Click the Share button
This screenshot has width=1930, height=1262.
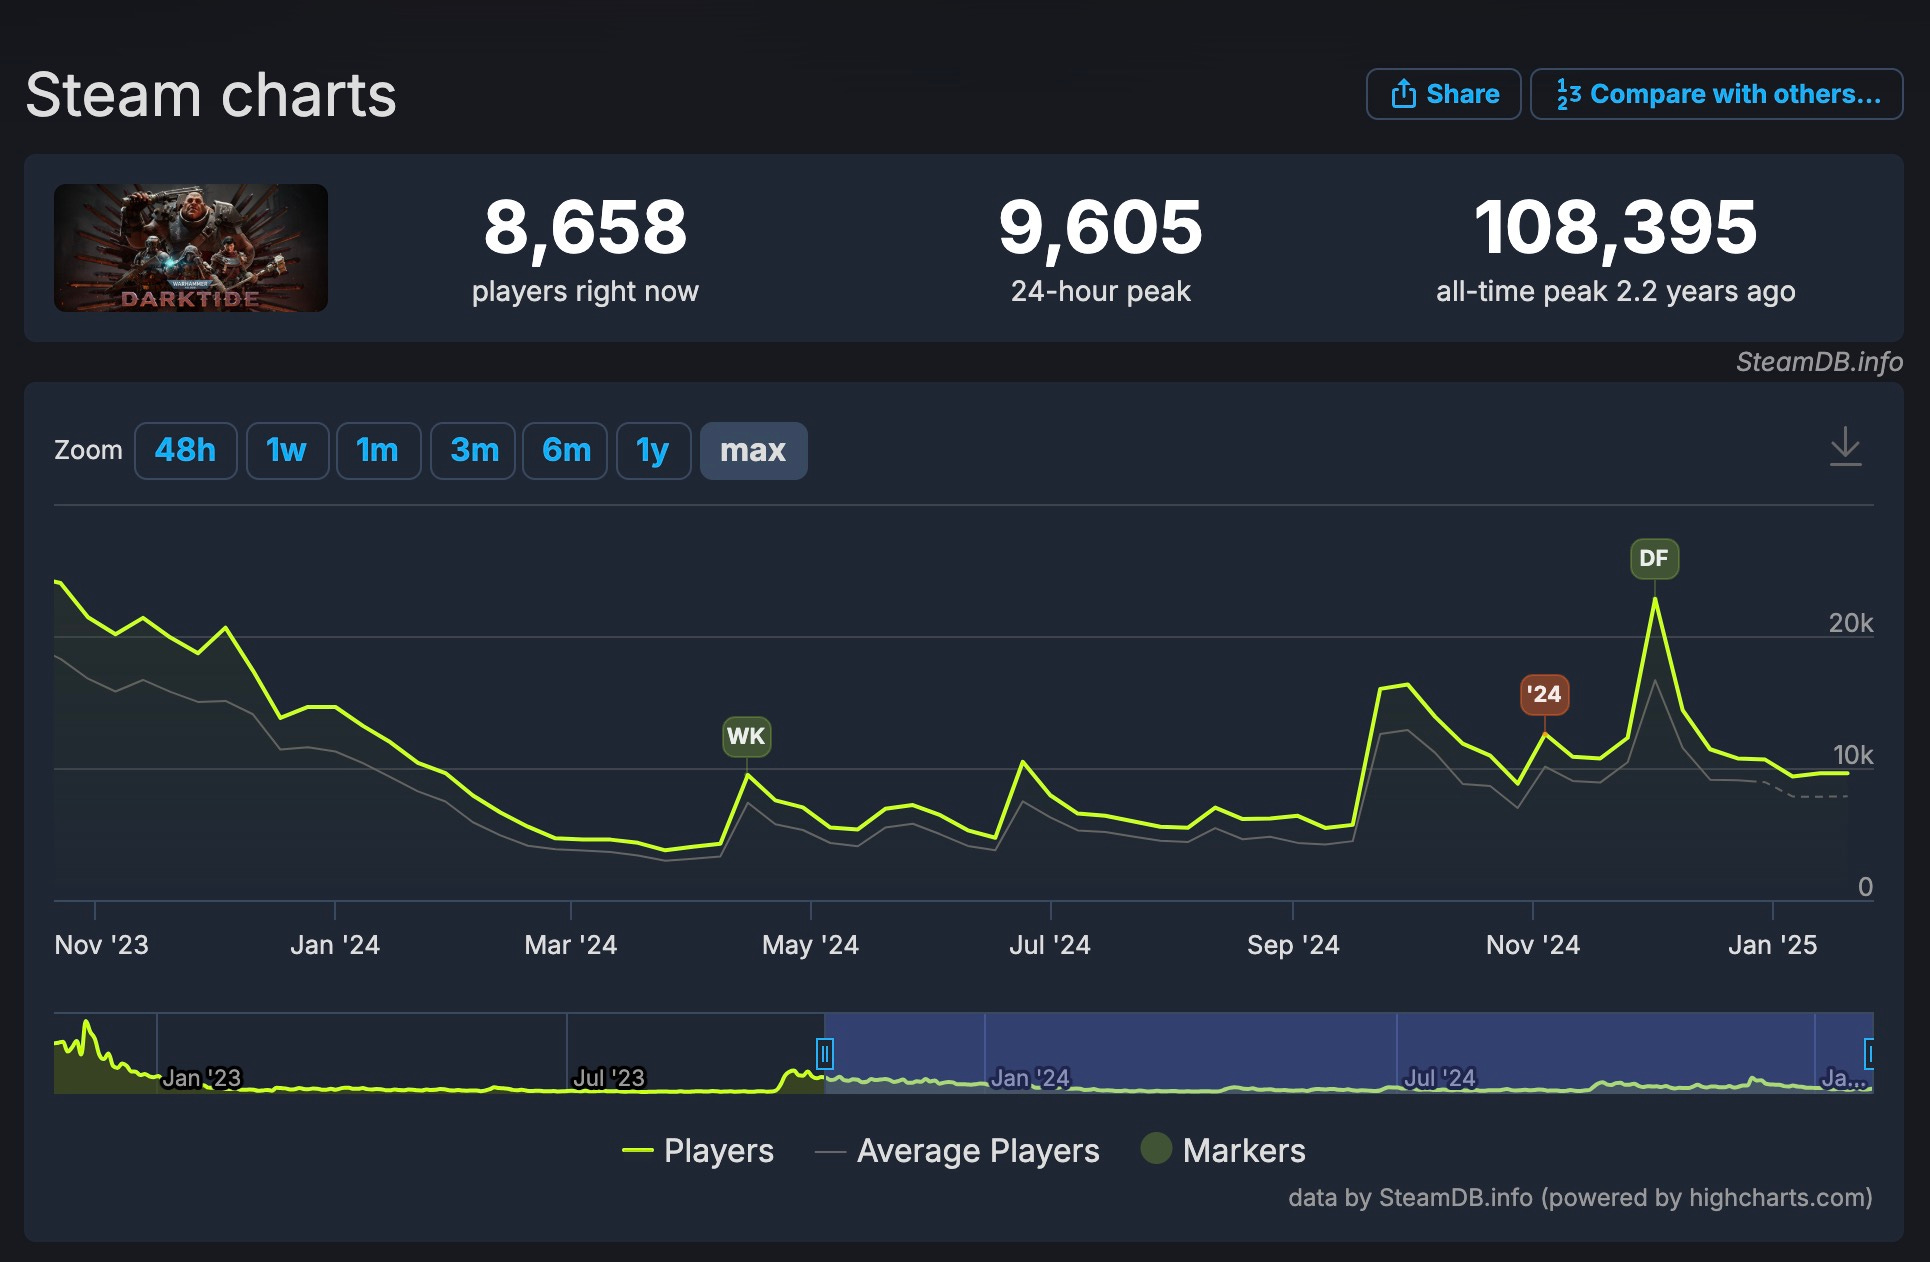(1443, 94)
